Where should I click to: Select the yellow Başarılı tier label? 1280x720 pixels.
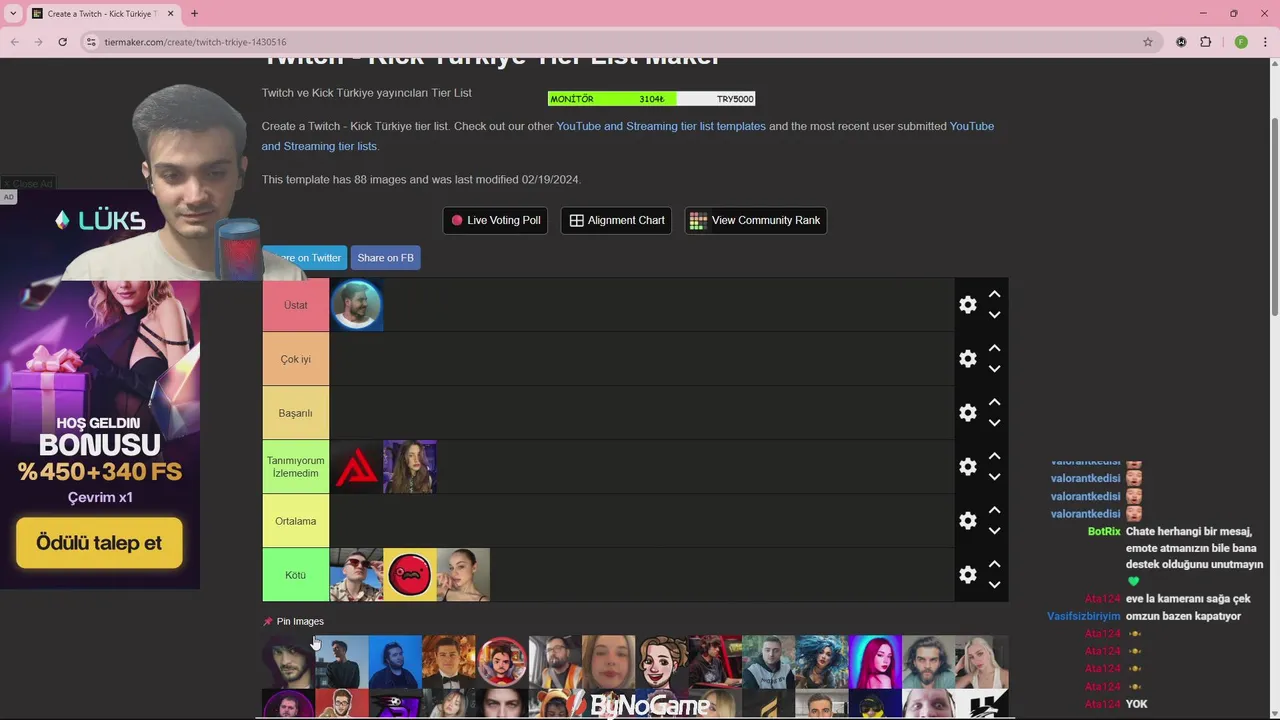(295, 413)
